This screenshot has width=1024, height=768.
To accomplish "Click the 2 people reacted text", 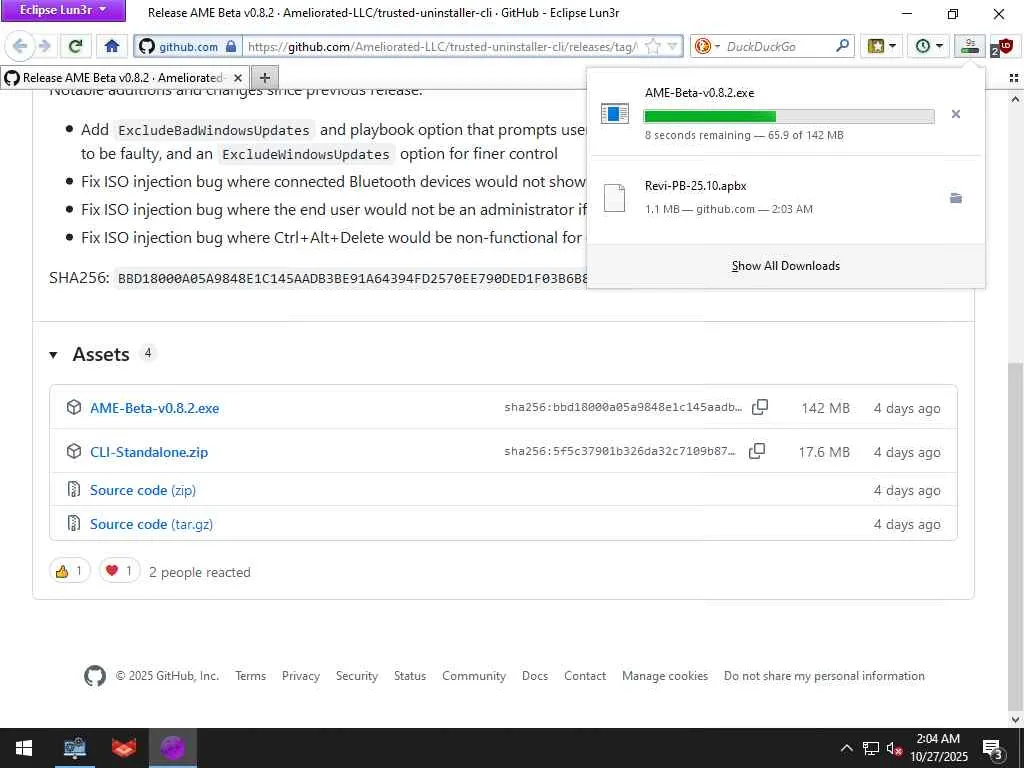I will point(200,572).
